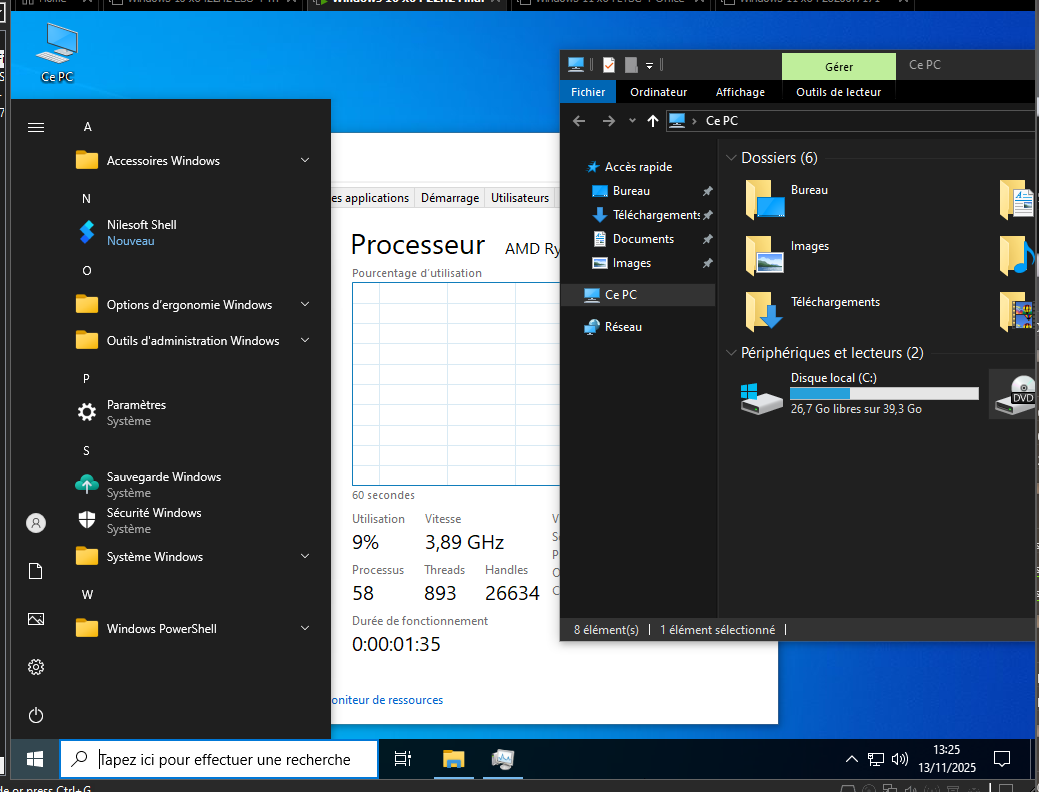Open the network tray icon

point(876,760)
